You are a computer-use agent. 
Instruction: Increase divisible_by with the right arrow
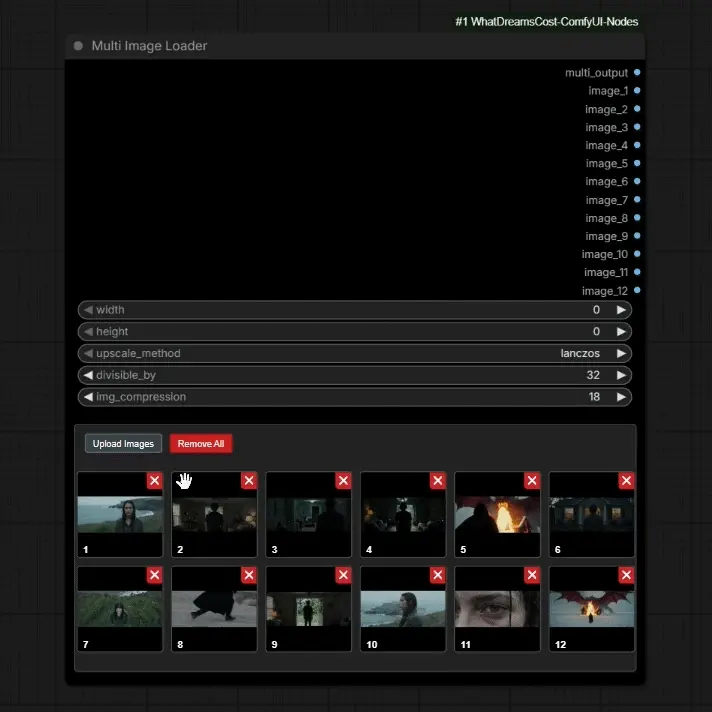coord(621,375)
